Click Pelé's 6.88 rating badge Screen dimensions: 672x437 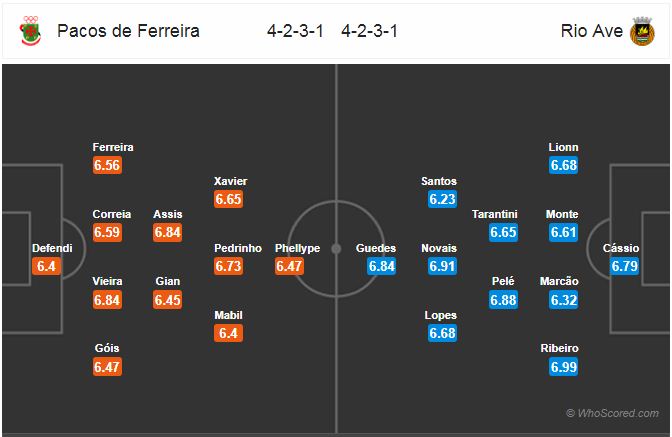[503, 299]
